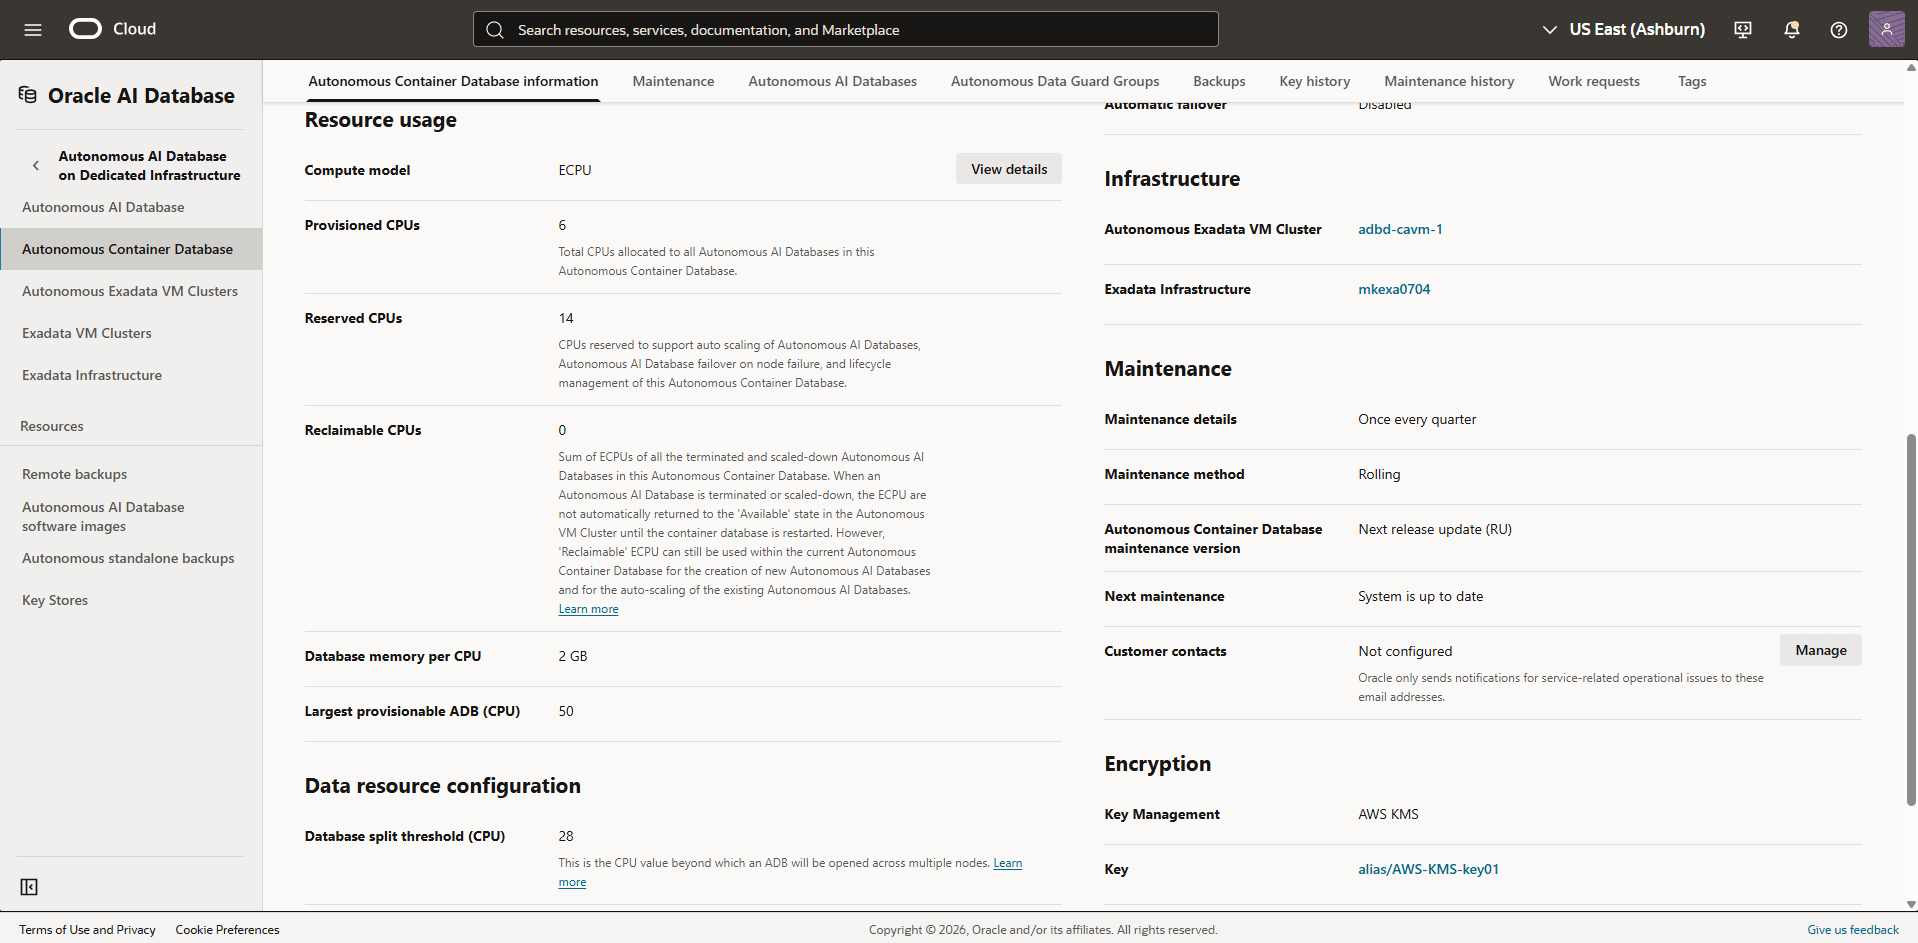Select Autonomous Container Database sidebar item
Screen dimensions: 1918x943
point(131,249)
